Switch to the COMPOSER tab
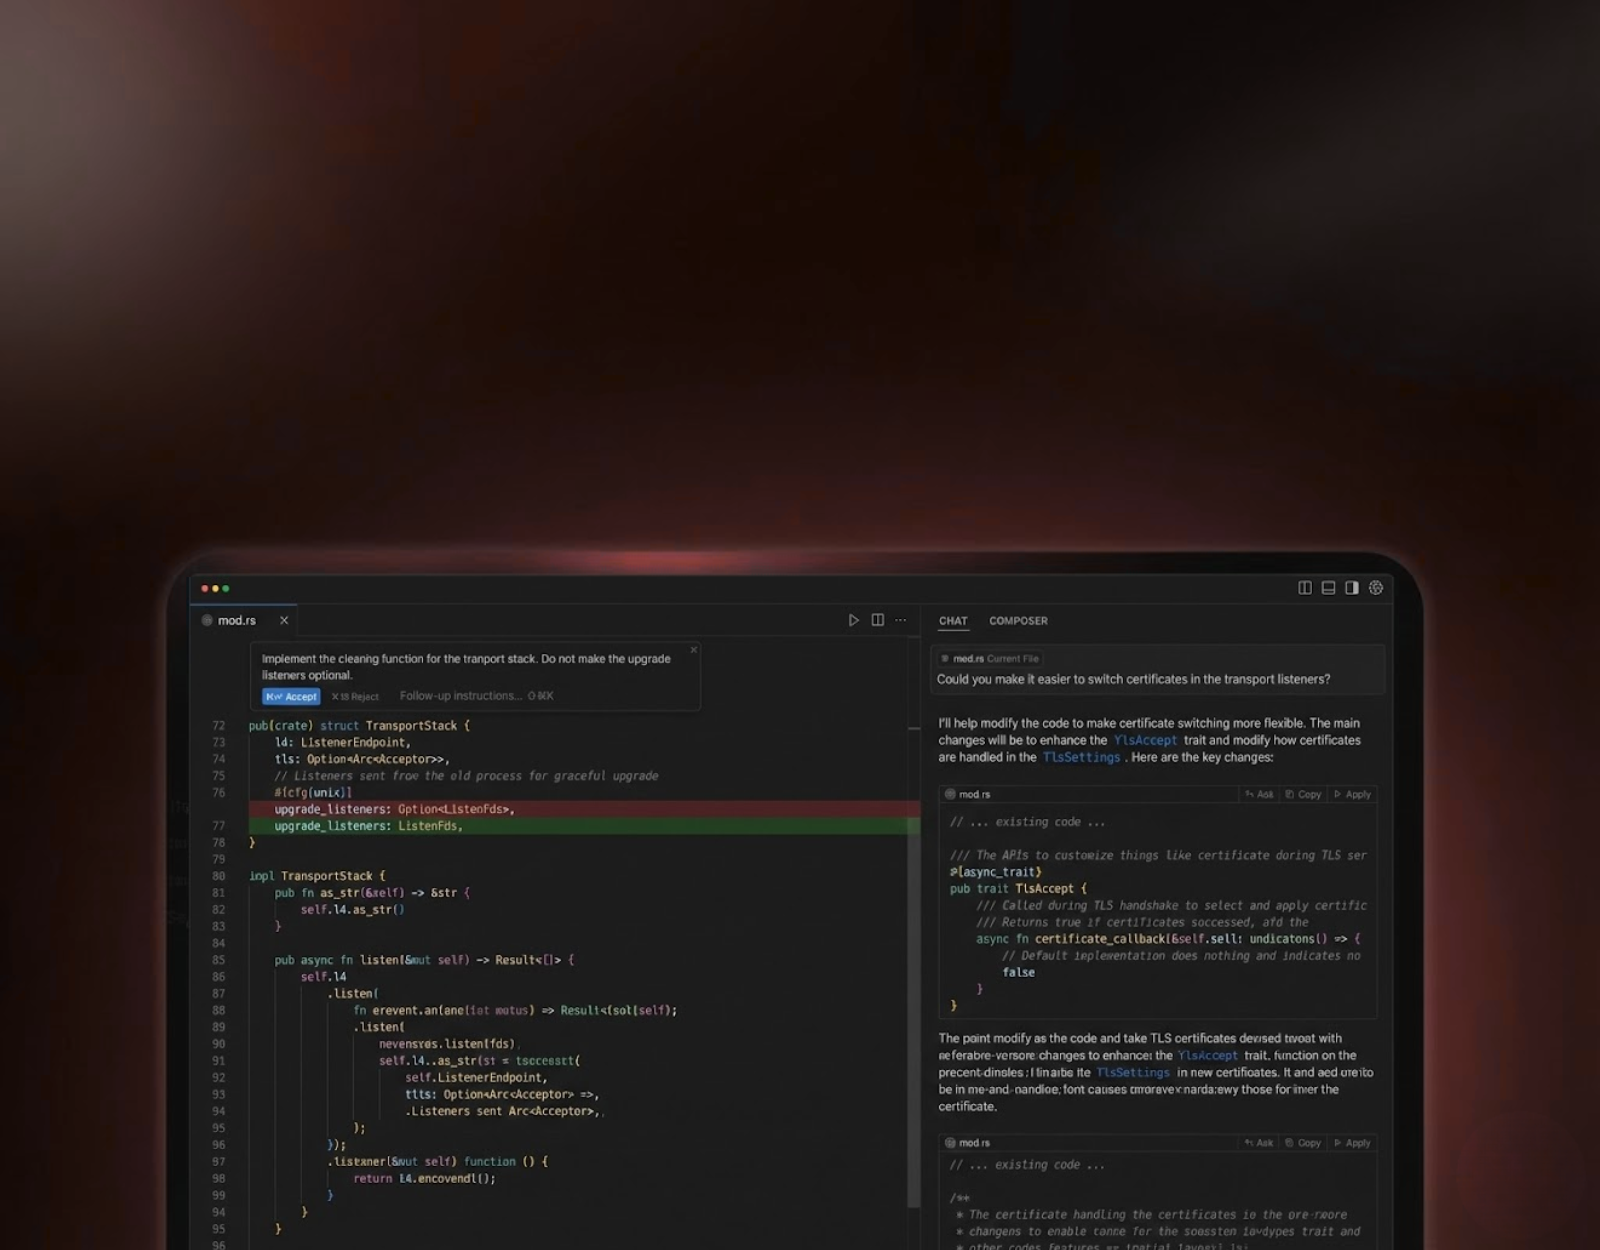The height and width of the screenshot is (1250, 1600). click(1018, 621)
